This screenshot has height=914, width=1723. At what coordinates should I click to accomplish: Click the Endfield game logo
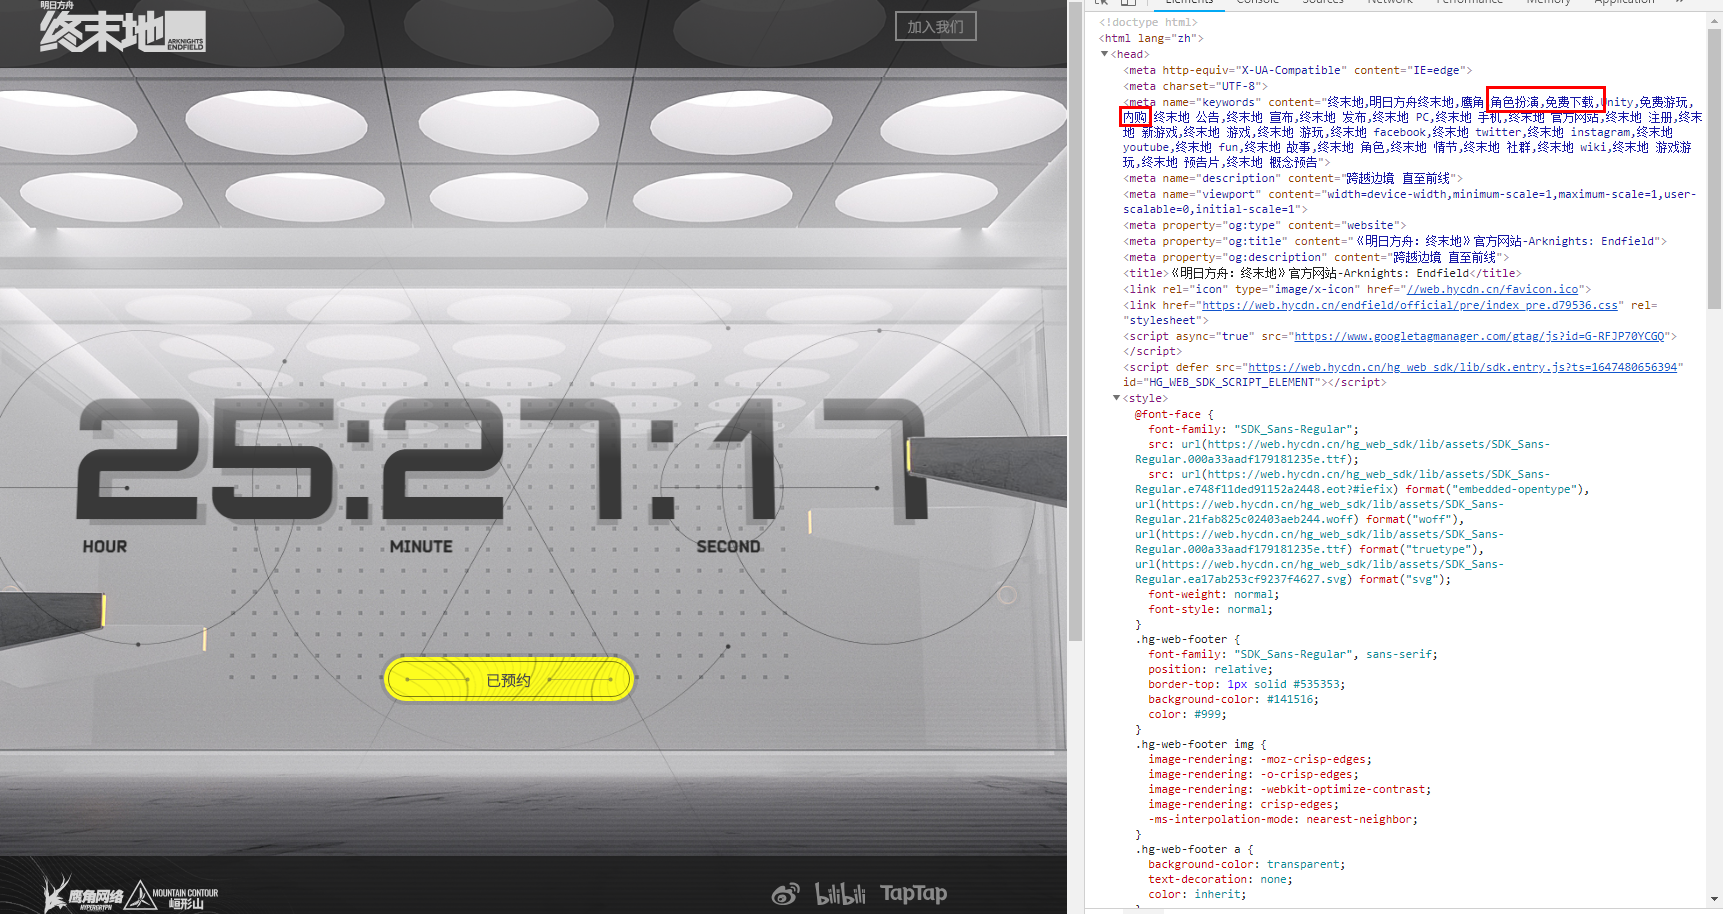coord(122,28)
